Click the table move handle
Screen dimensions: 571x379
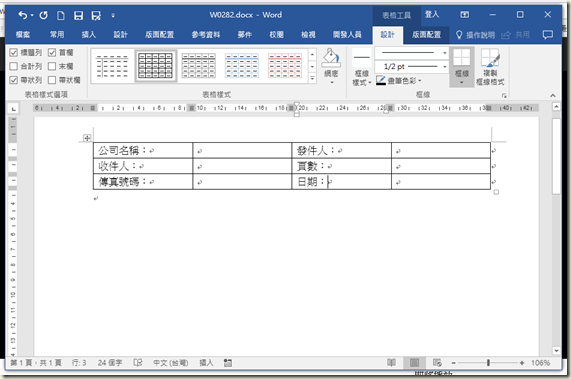(x=87, y=138)
